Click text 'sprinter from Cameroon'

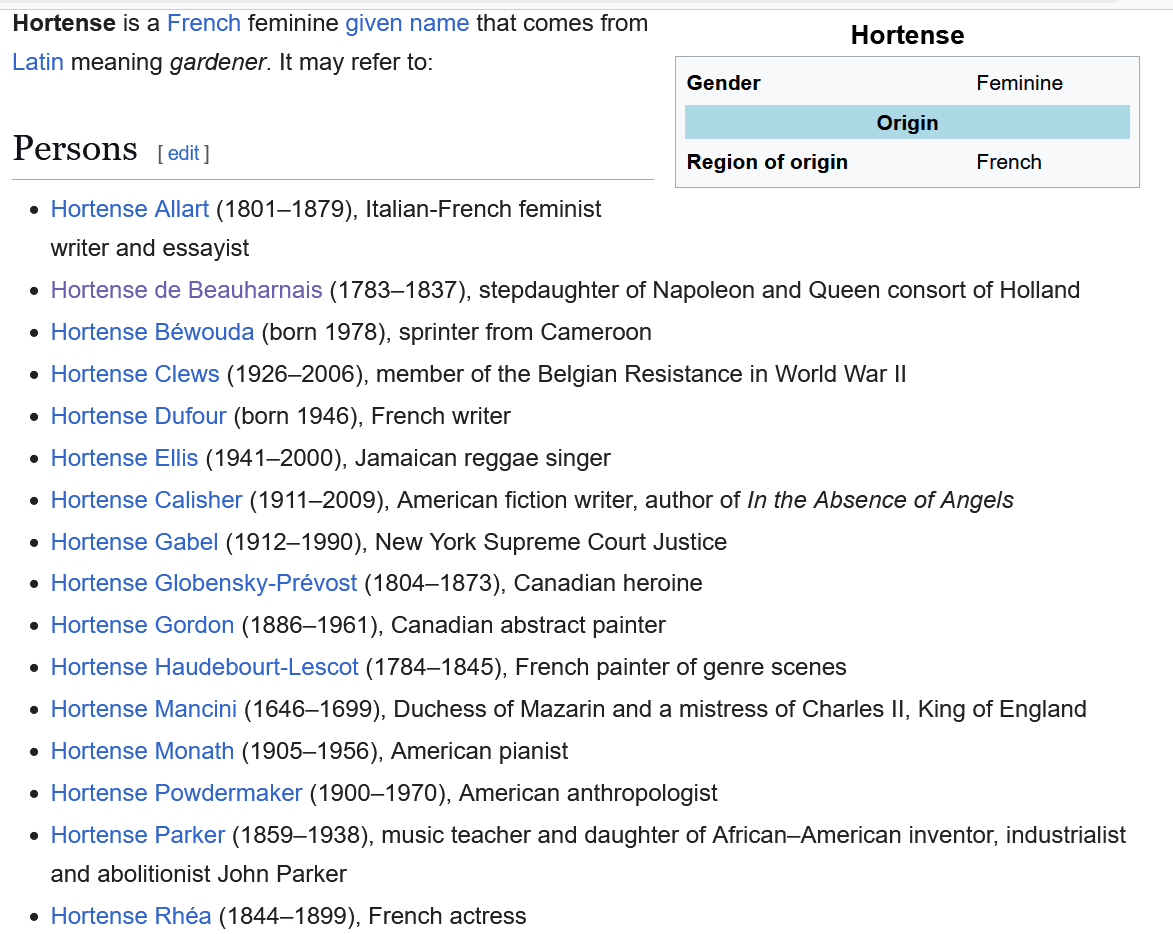click(x=525, y=332)
